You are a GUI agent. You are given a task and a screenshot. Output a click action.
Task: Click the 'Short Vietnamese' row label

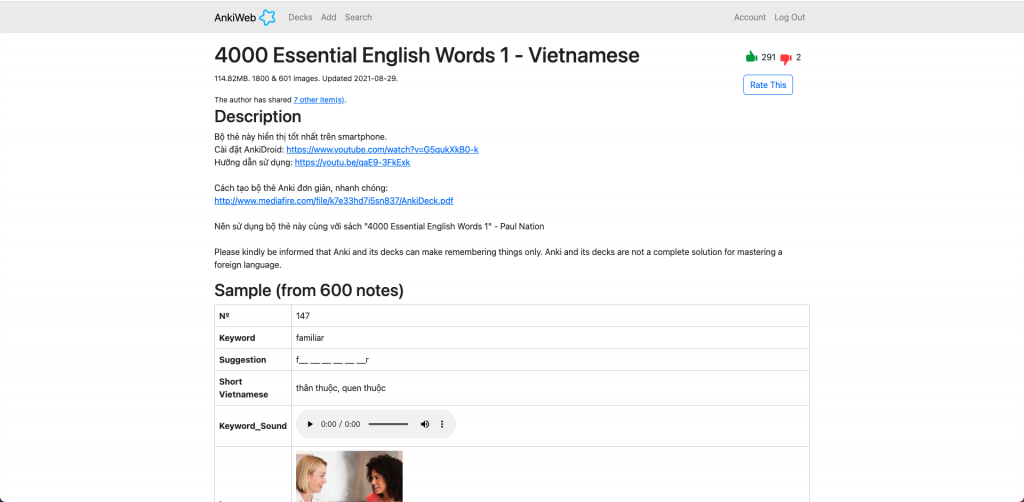[x=244, y=388]
